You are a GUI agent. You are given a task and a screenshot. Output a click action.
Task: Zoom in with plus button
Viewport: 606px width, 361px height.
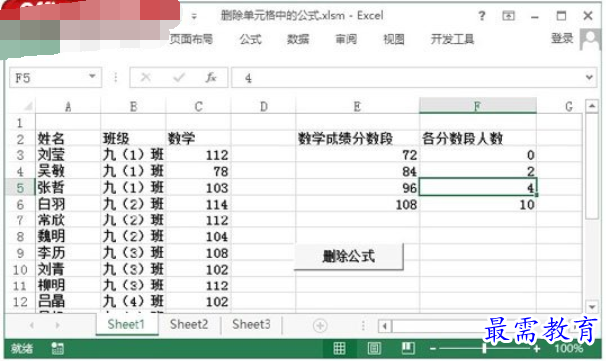[x=536, y=349]
